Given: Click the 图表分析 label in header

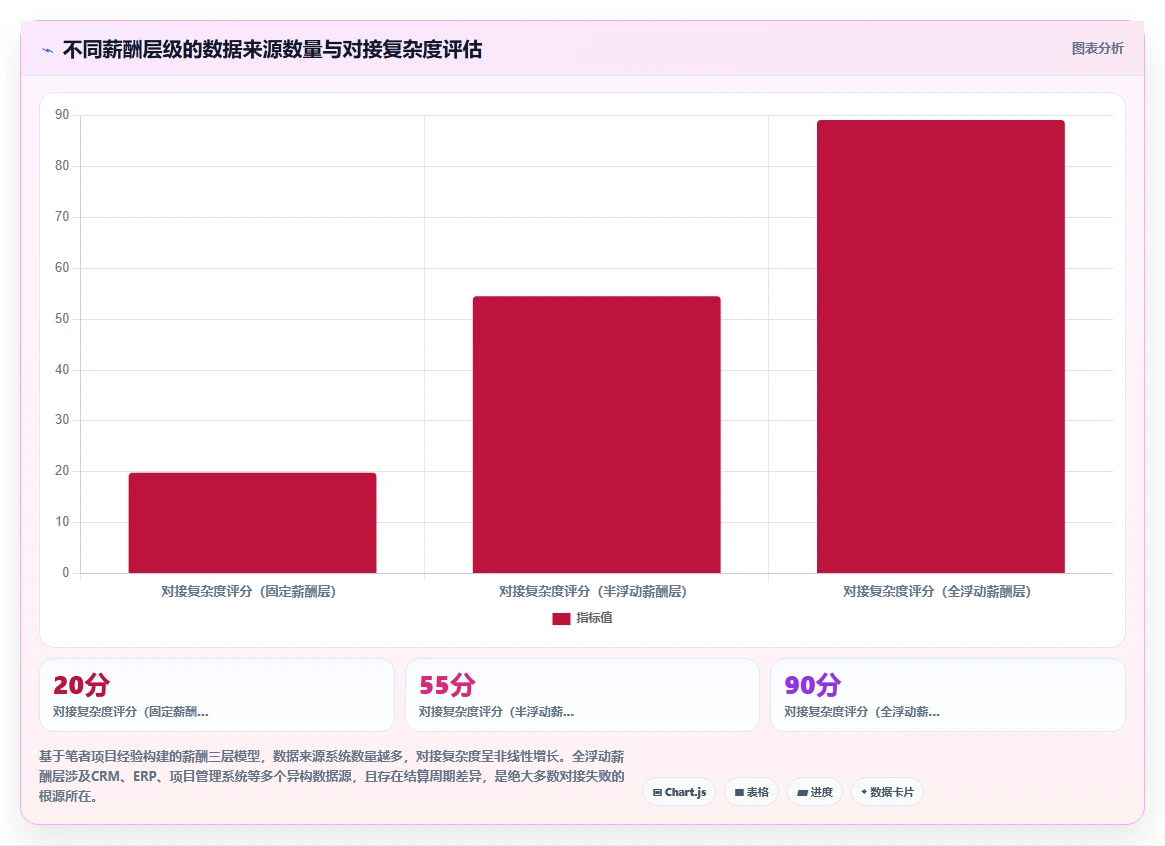Looking at the screenshot, I should coord(1097,48).
